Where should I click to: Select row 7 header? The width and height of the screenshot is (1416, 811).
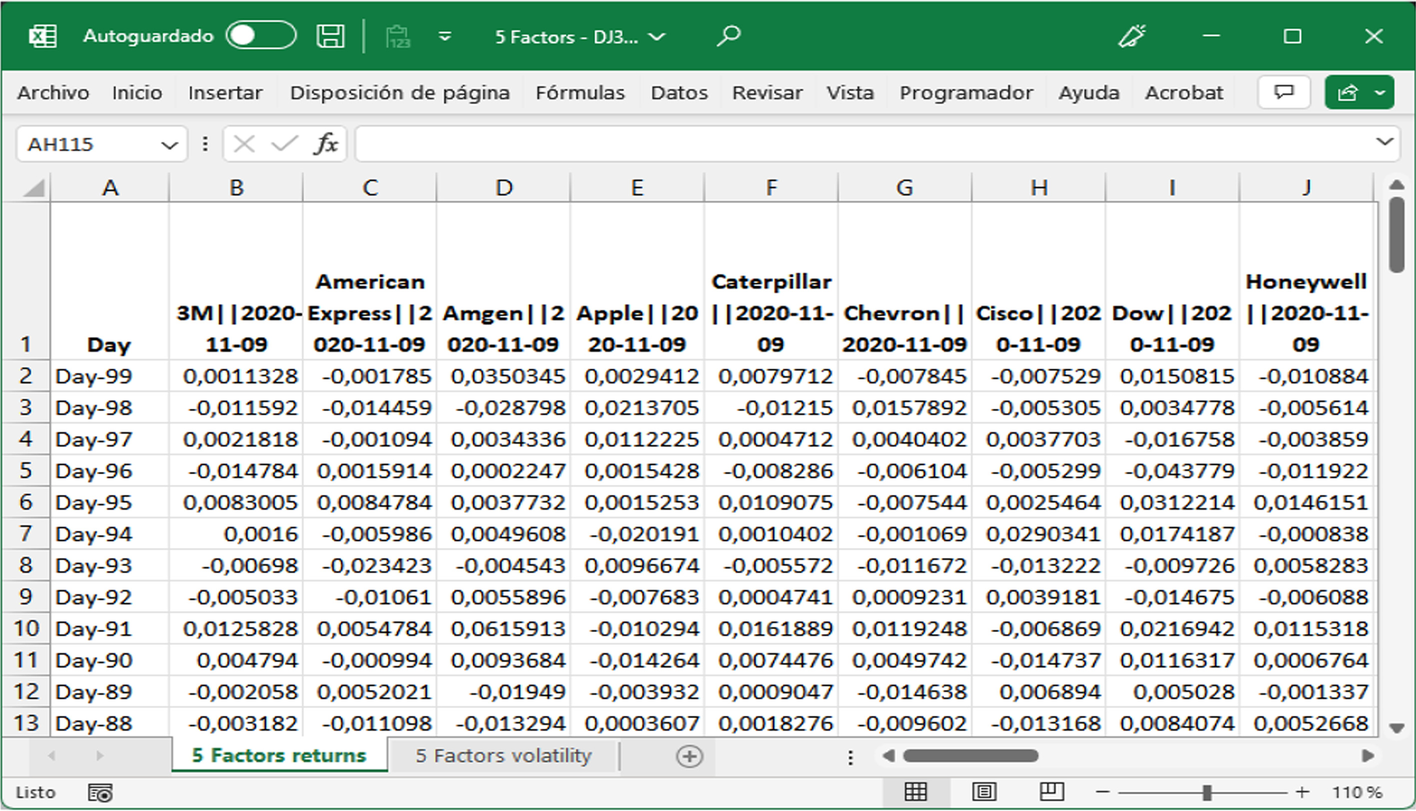click(x=26, y=534)
